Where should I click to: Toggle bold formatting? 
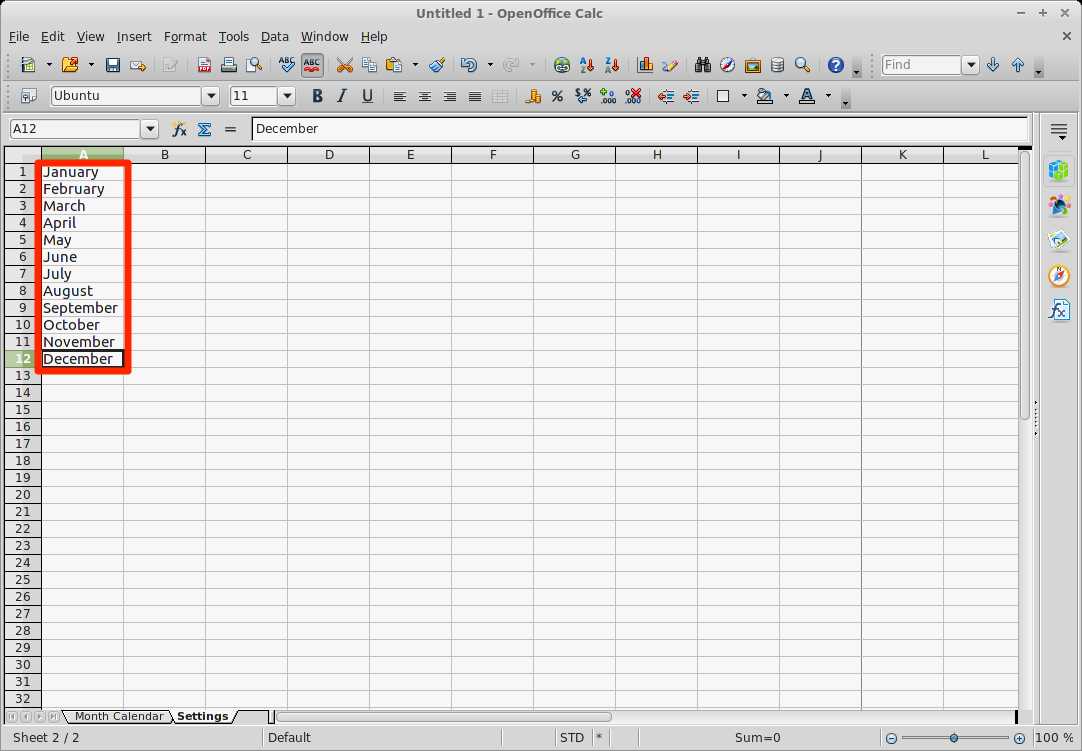coord(316,96)
